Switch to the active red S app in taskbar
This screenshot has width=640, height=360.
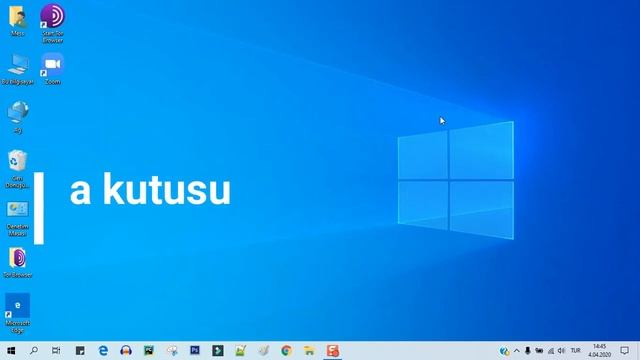coord(333,351)
